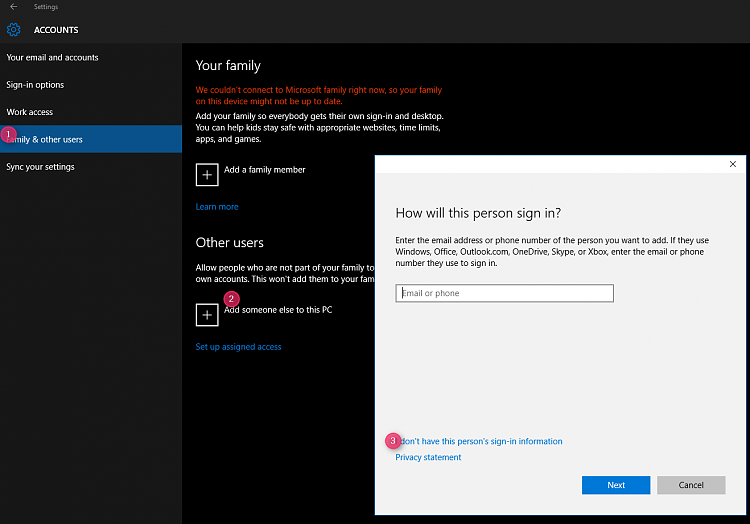Click the Learn more link
The image size is (750, 524).
[217, 207]
